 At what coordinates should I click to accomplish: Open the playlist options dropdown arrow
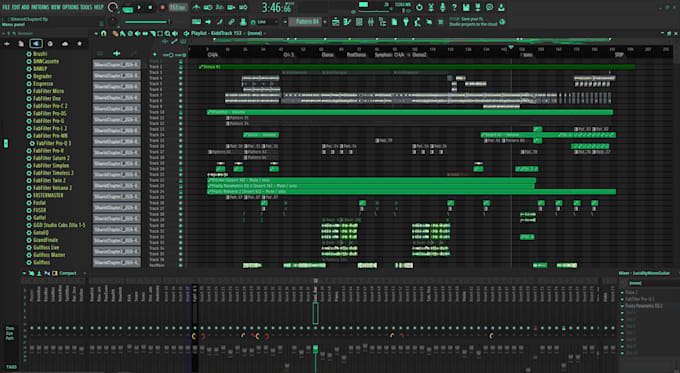(96, 33)
